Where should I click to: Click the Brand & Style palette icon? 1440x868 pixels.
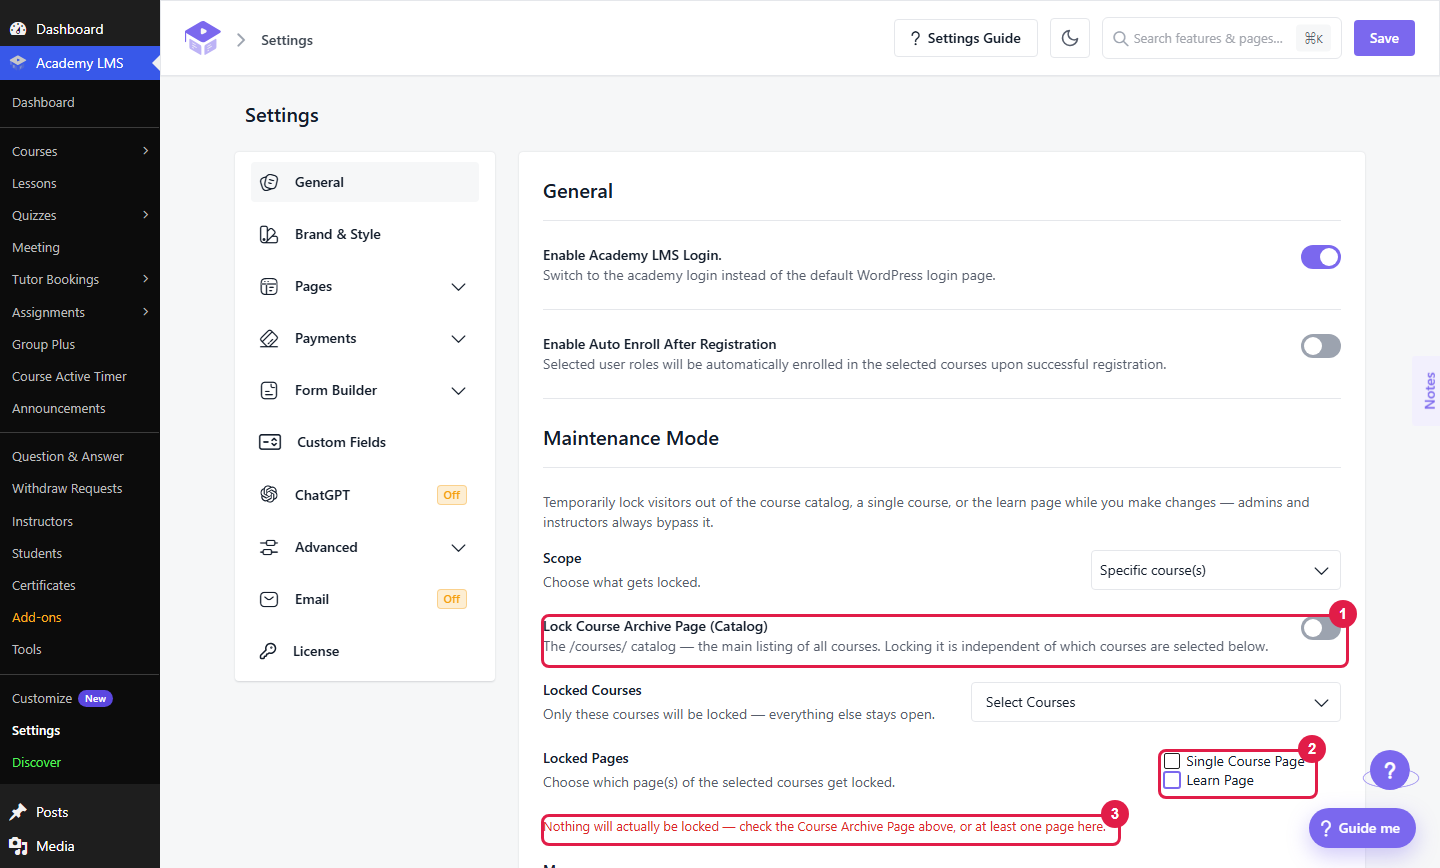pyautogui.click(x=269, y=234)
